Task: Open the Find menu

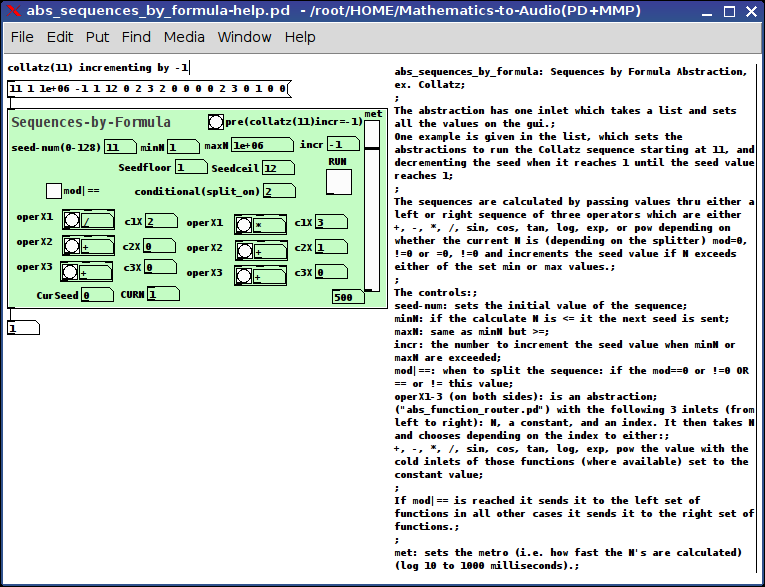Action: [x=136, y=37]
